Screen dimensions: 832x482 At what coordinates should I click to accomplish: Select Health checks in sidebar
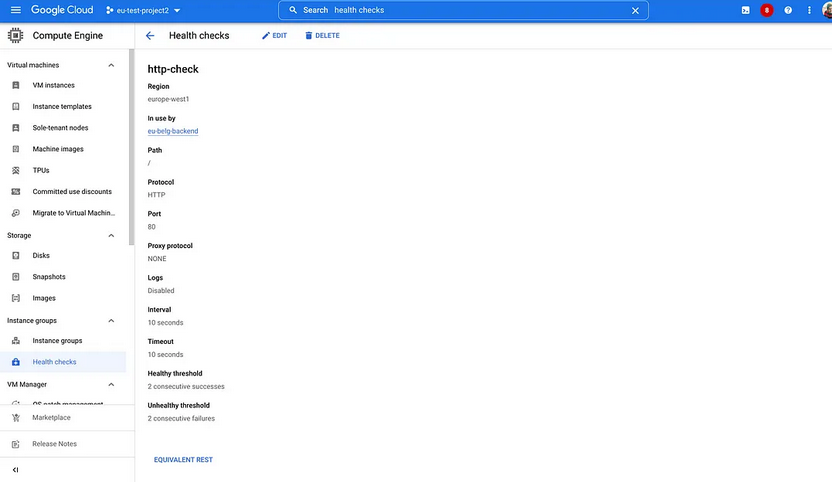click(x=63, y=362)
